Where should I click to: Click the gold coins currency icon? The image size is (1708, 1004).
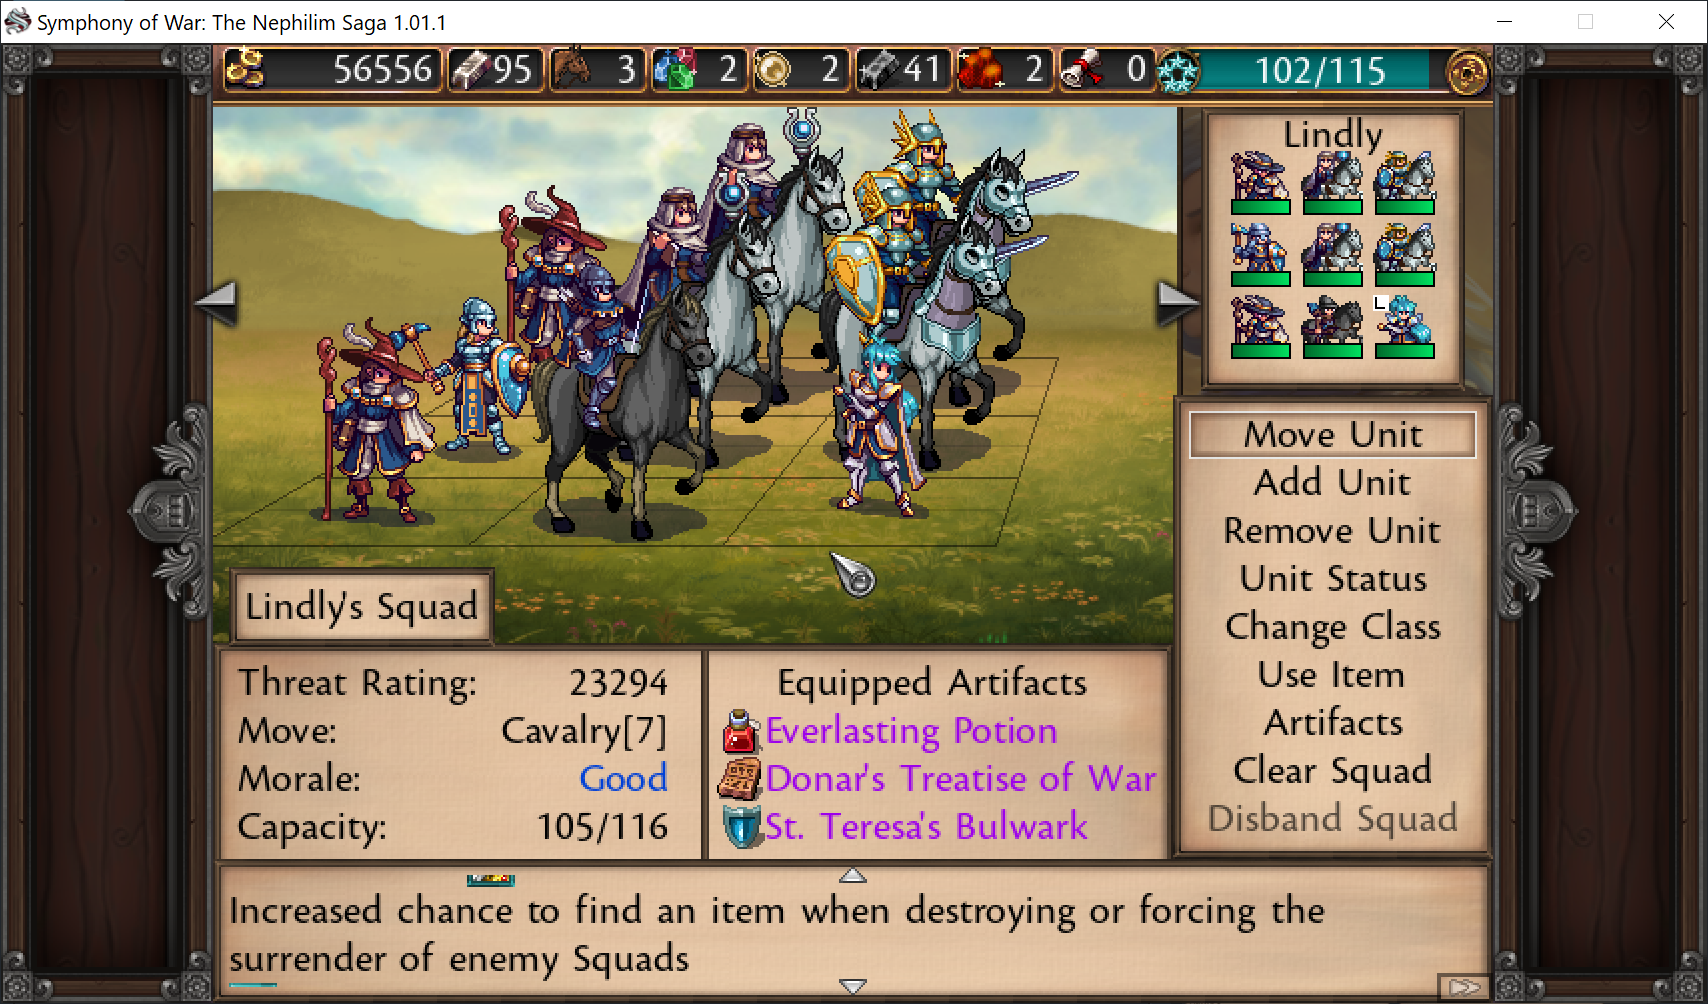pos(245,69)
